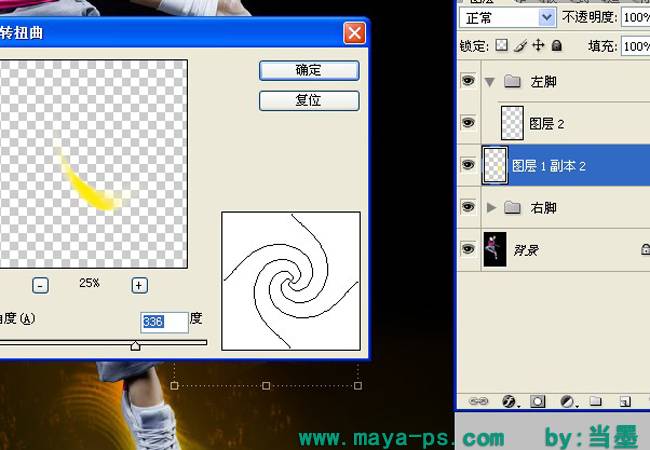This screenshot has width=650, height=450.
Task: Toggle lock transparent pixels icon
Action: (x=502, y=45)
